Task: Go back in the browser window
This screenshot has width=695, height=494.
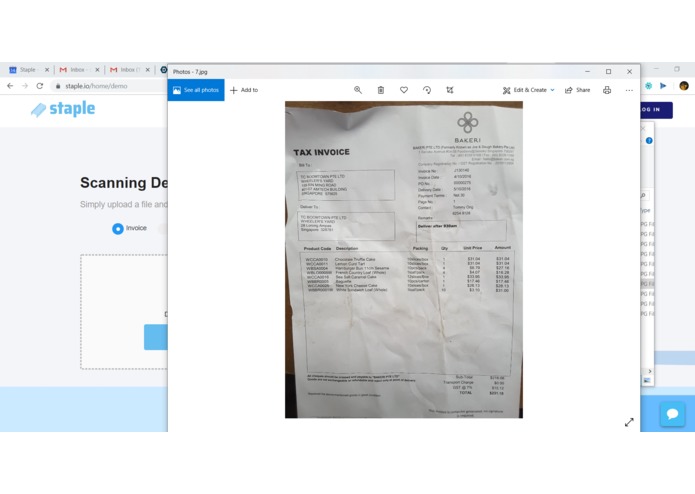Action: pos(10,86)
